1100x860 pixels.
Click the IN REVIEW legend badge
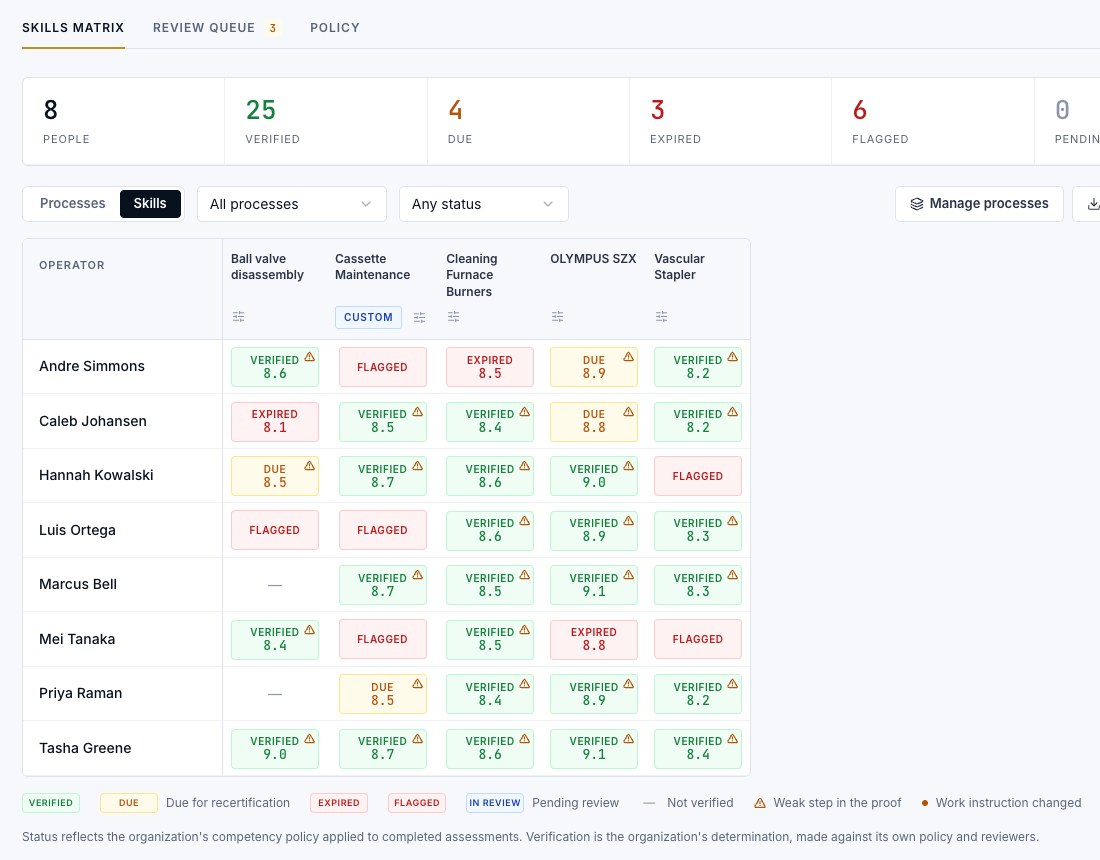pos(495,802)
